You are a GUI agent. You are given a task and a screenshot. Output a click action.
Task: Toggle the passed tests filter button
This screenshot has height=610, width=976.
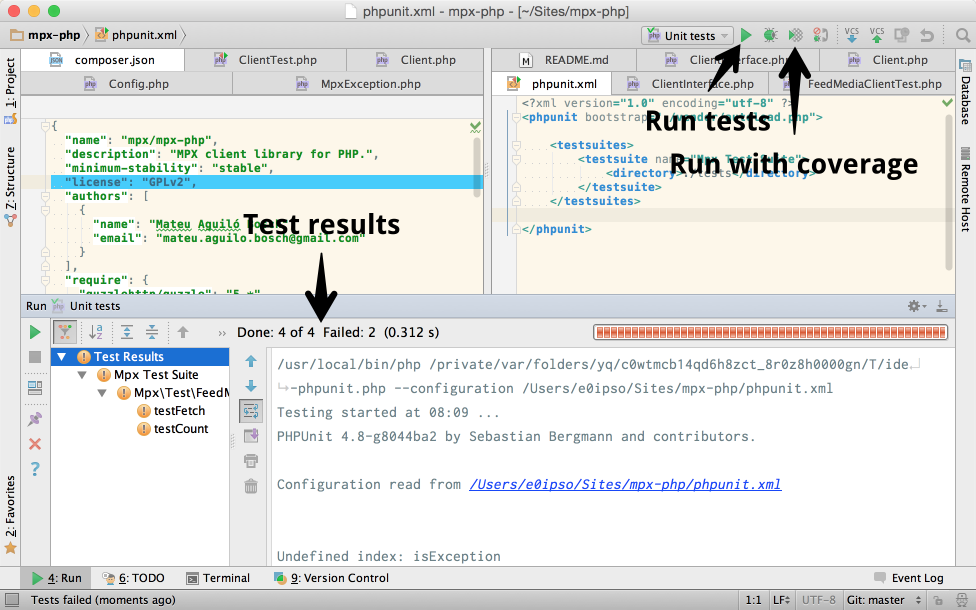point(64,332)
